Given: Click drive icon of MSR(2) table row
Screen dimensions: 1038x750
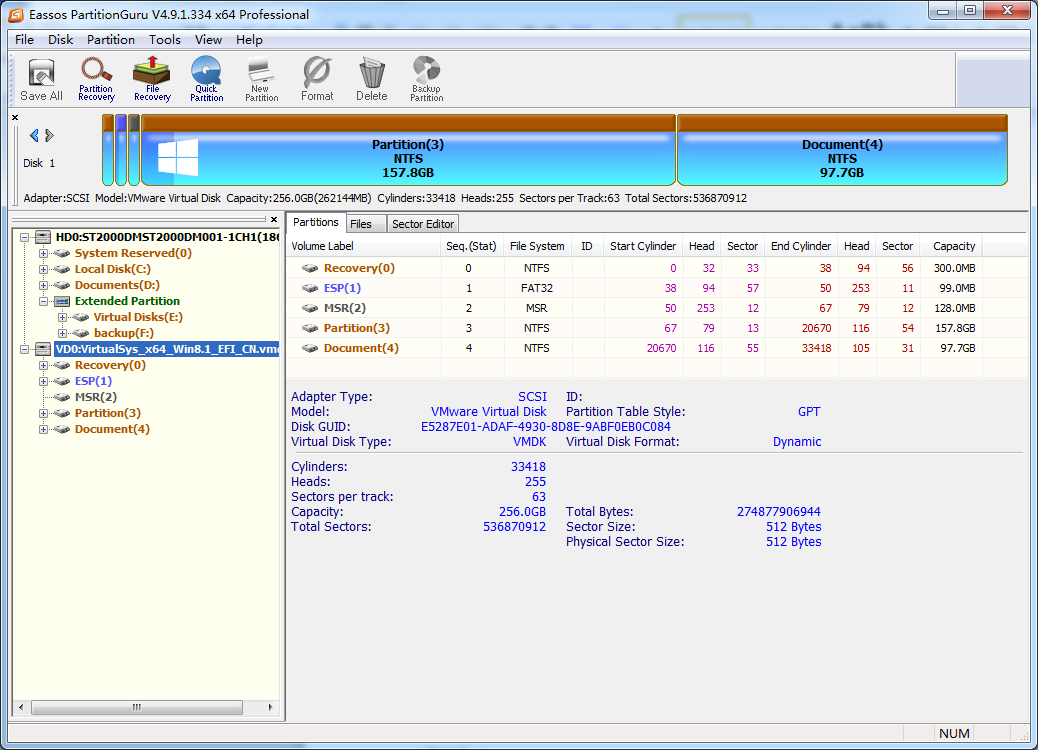Looking at the screenshot, I should [x=310, y=308].
